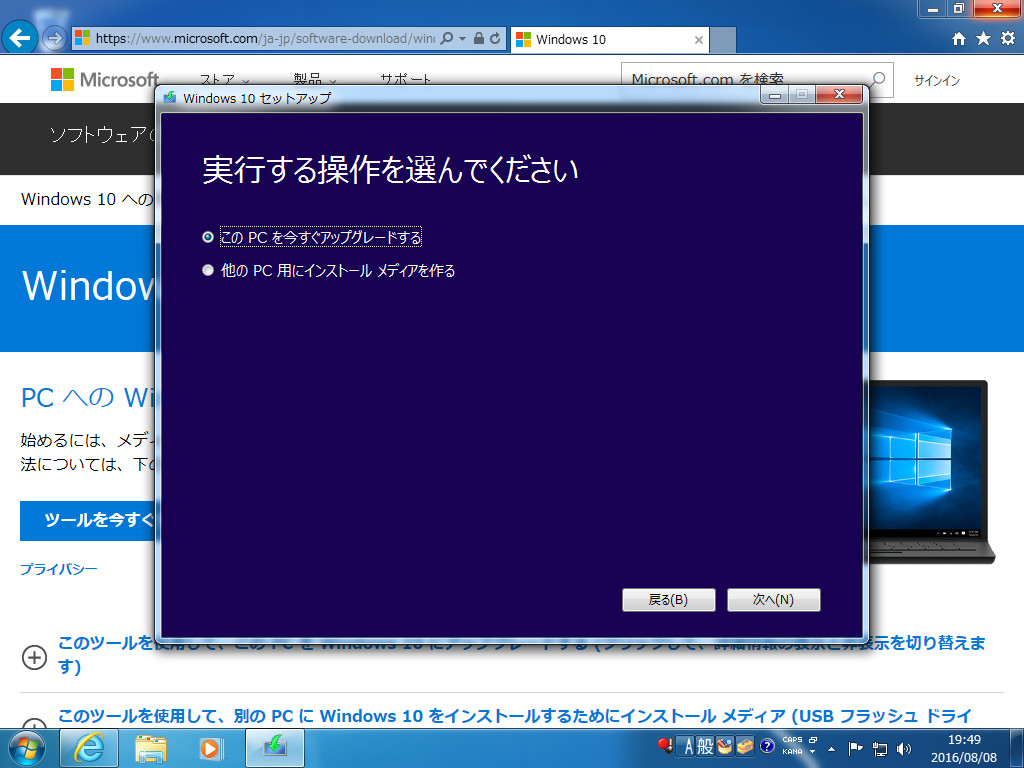This screenshot has width=1024, height=768.
Task: Launch Windows Media Player from the taskbar
Action: tap(210, 747)
